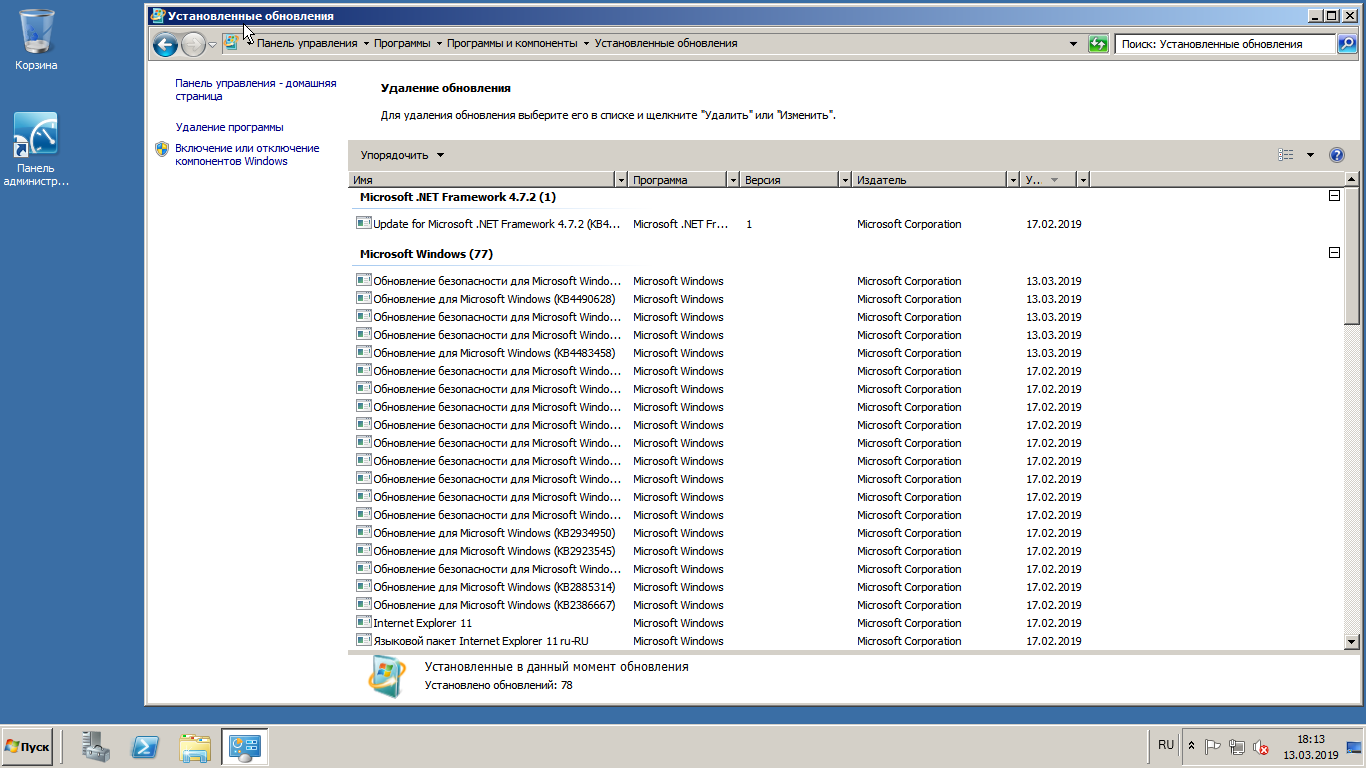
Task: Sort by the Издатель column header
Action: click(930, 180)
